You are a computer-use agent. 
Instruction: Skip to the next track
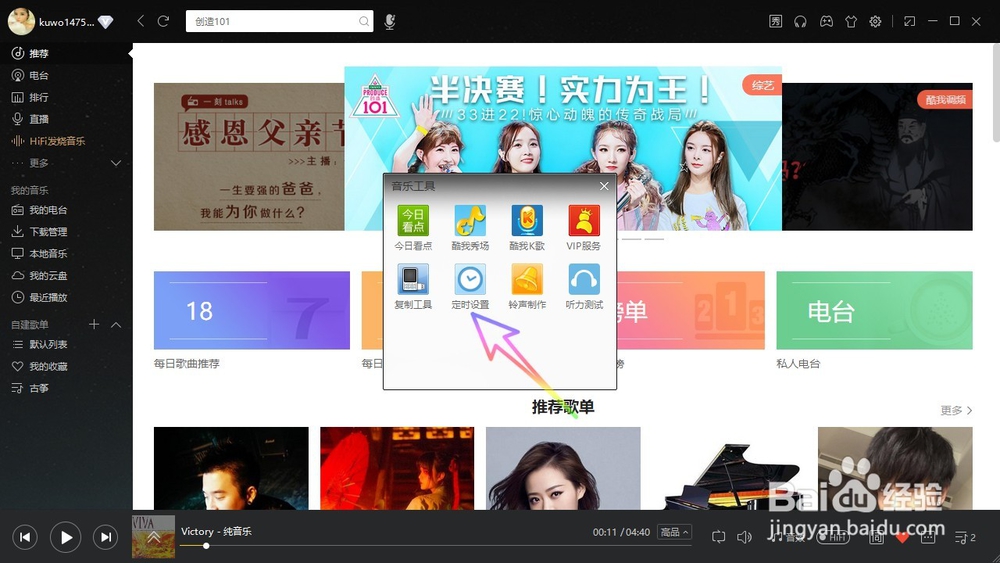click(106, 537)
